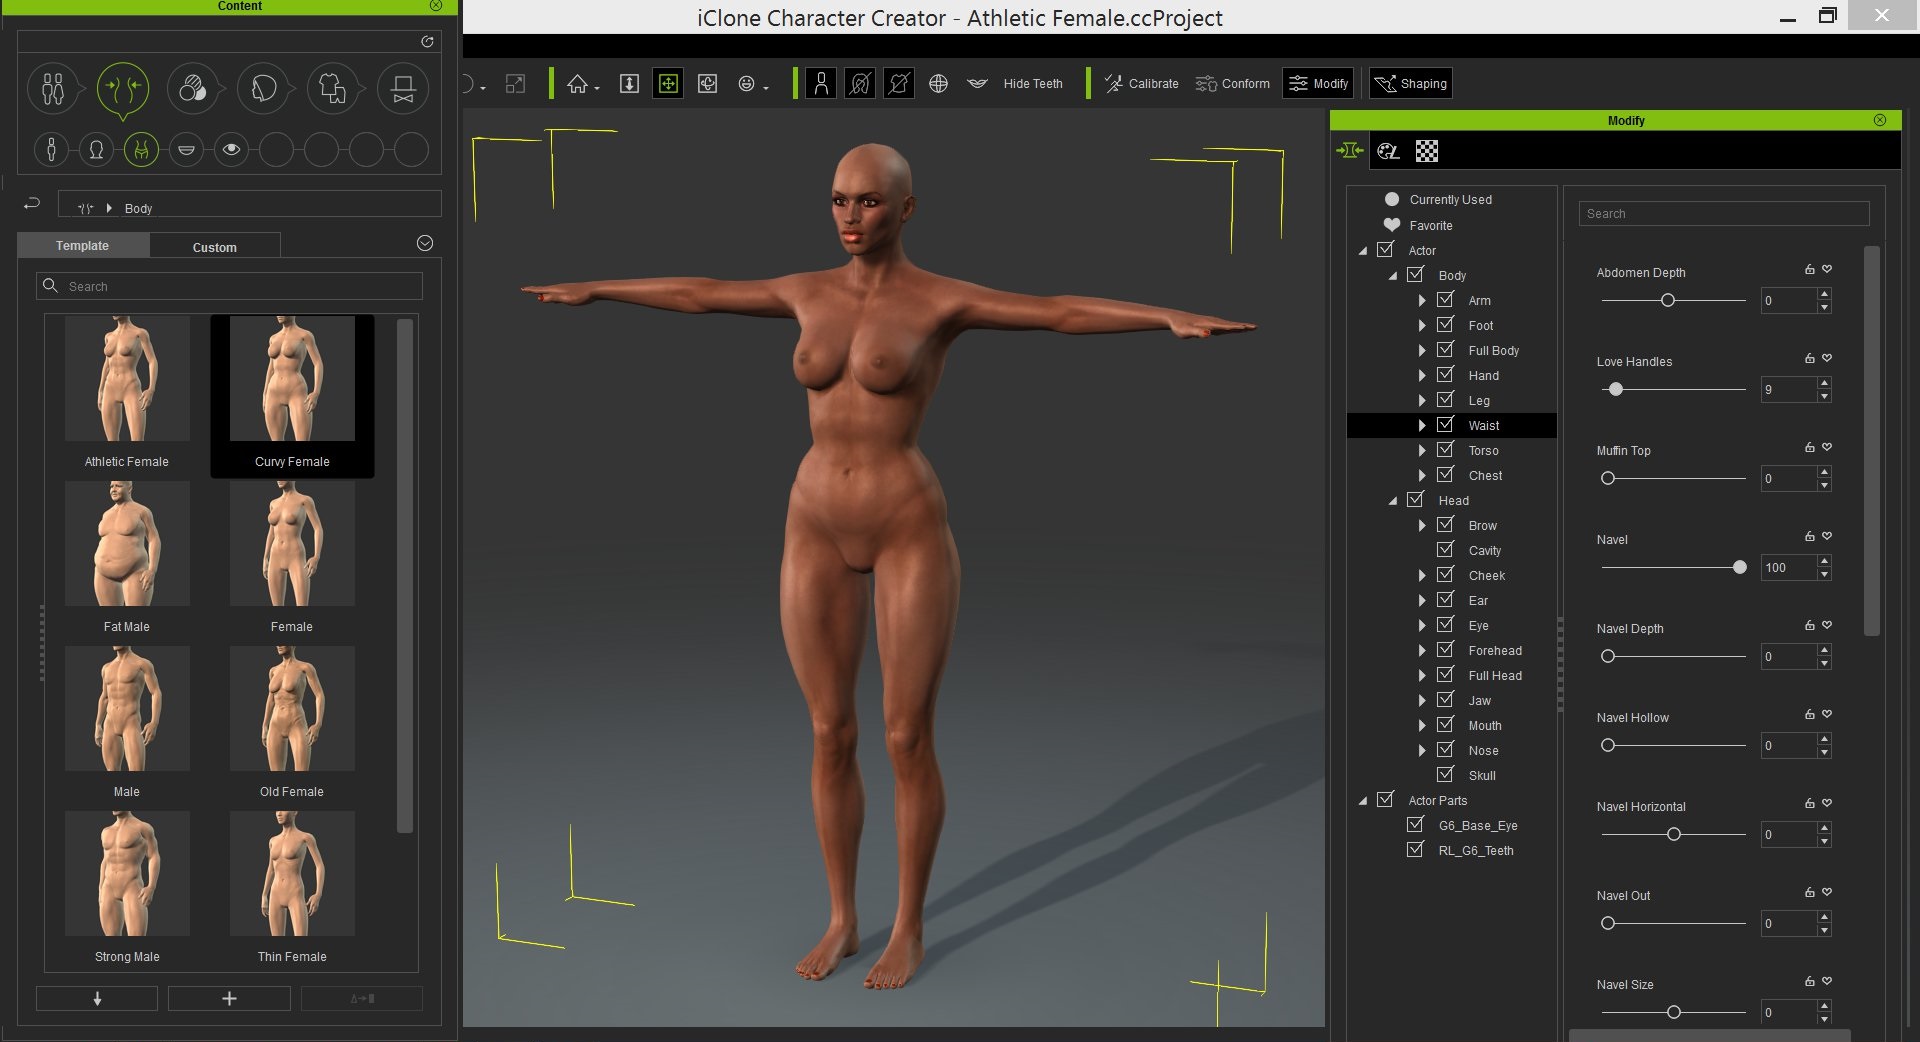Expand the Arm tree node
The image size is (1920, 1042).
[x=1422, y=300]
